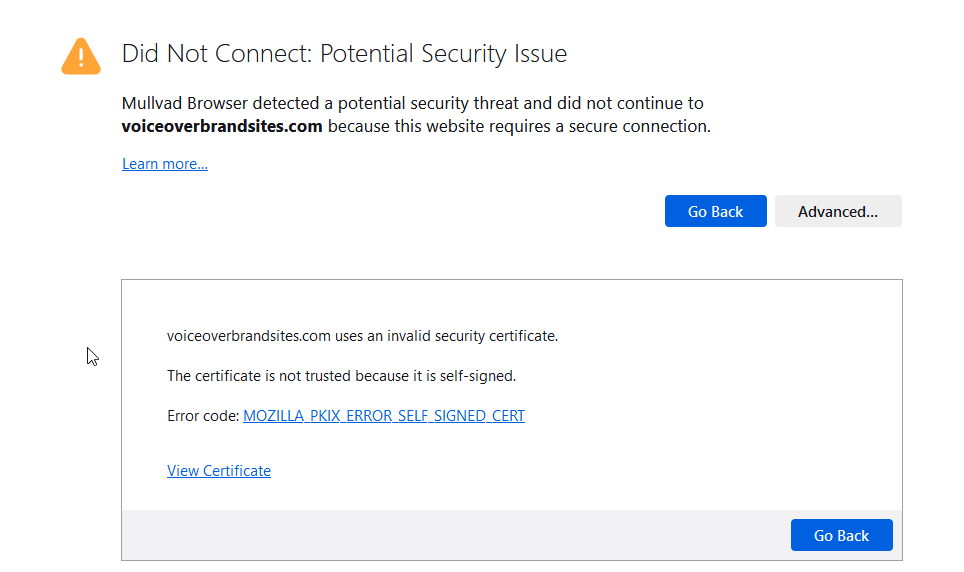Open the View Certificate link

coord(219,471)
